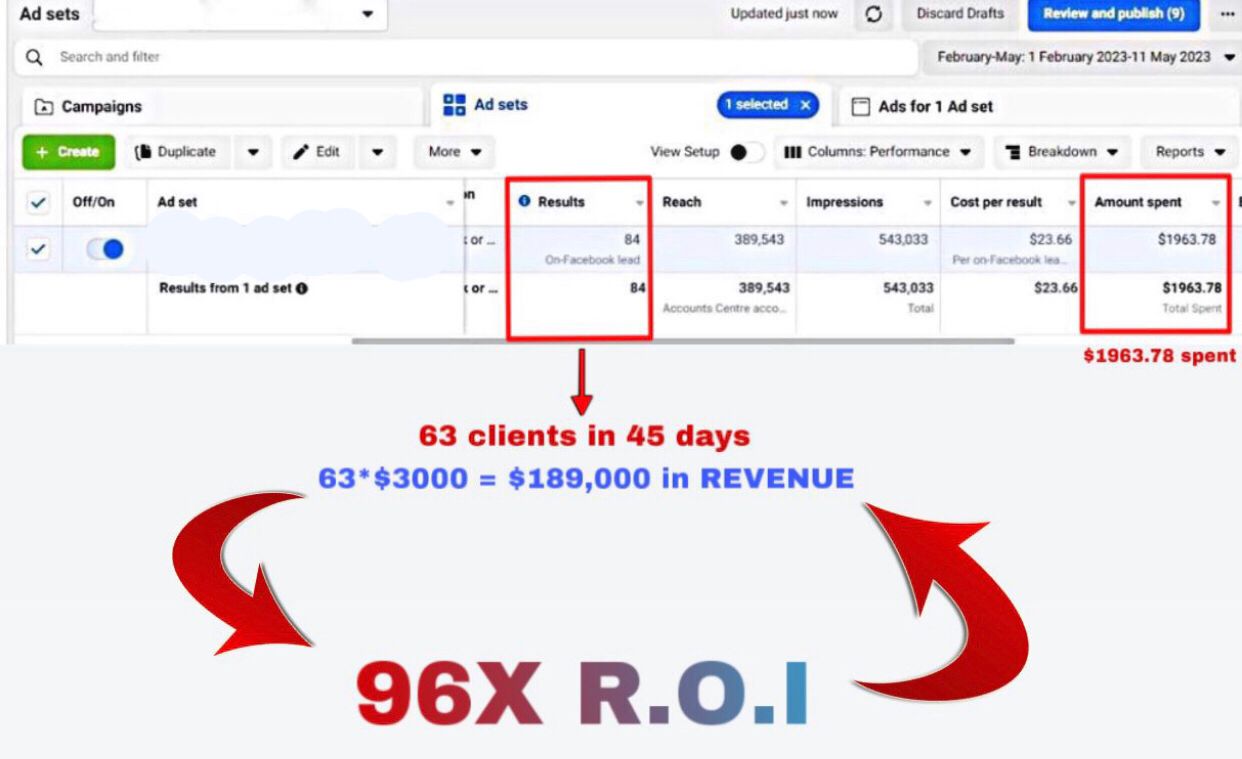The width and height of the screenshot is (1242, 759).
Task: Open the three-dot more options menu
Action: click(x=1227, y=14)
